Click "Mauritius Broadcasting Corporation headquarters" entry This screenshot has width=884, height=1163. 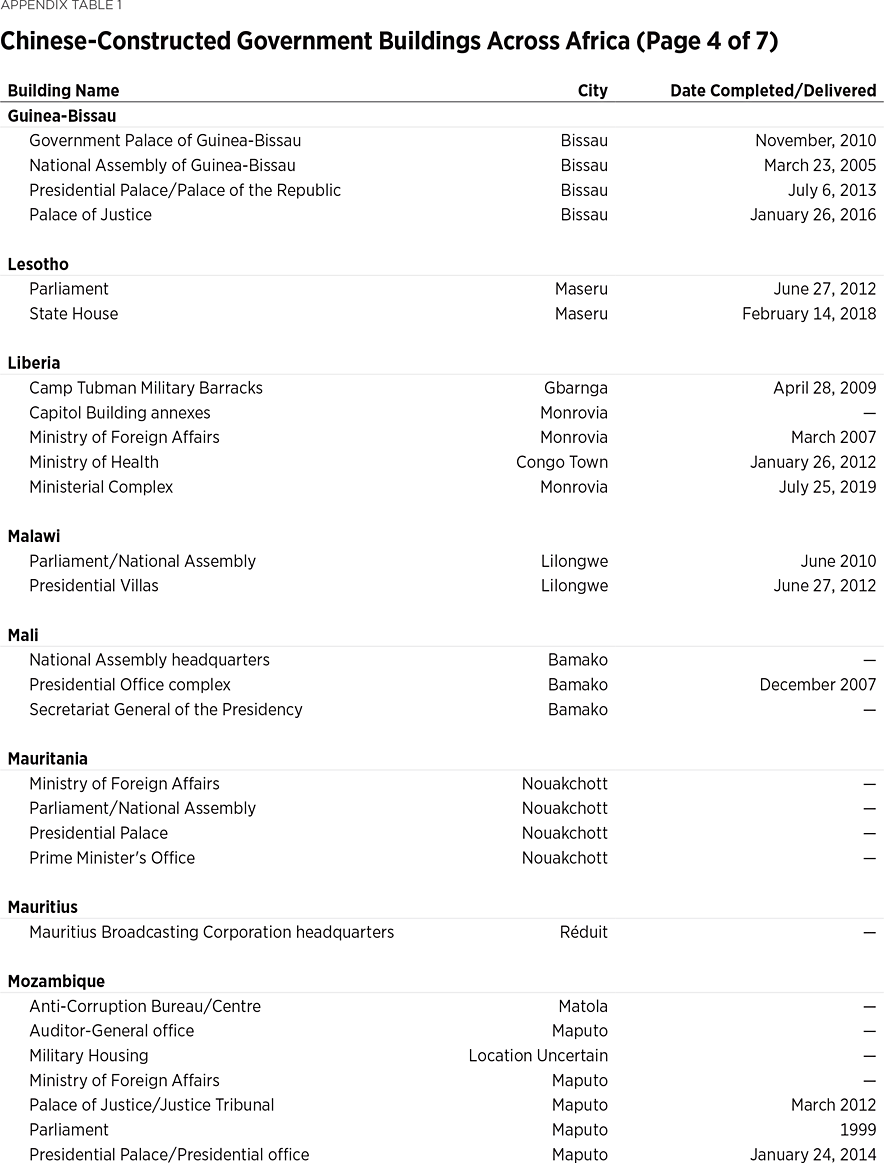[x=211, y=932]
